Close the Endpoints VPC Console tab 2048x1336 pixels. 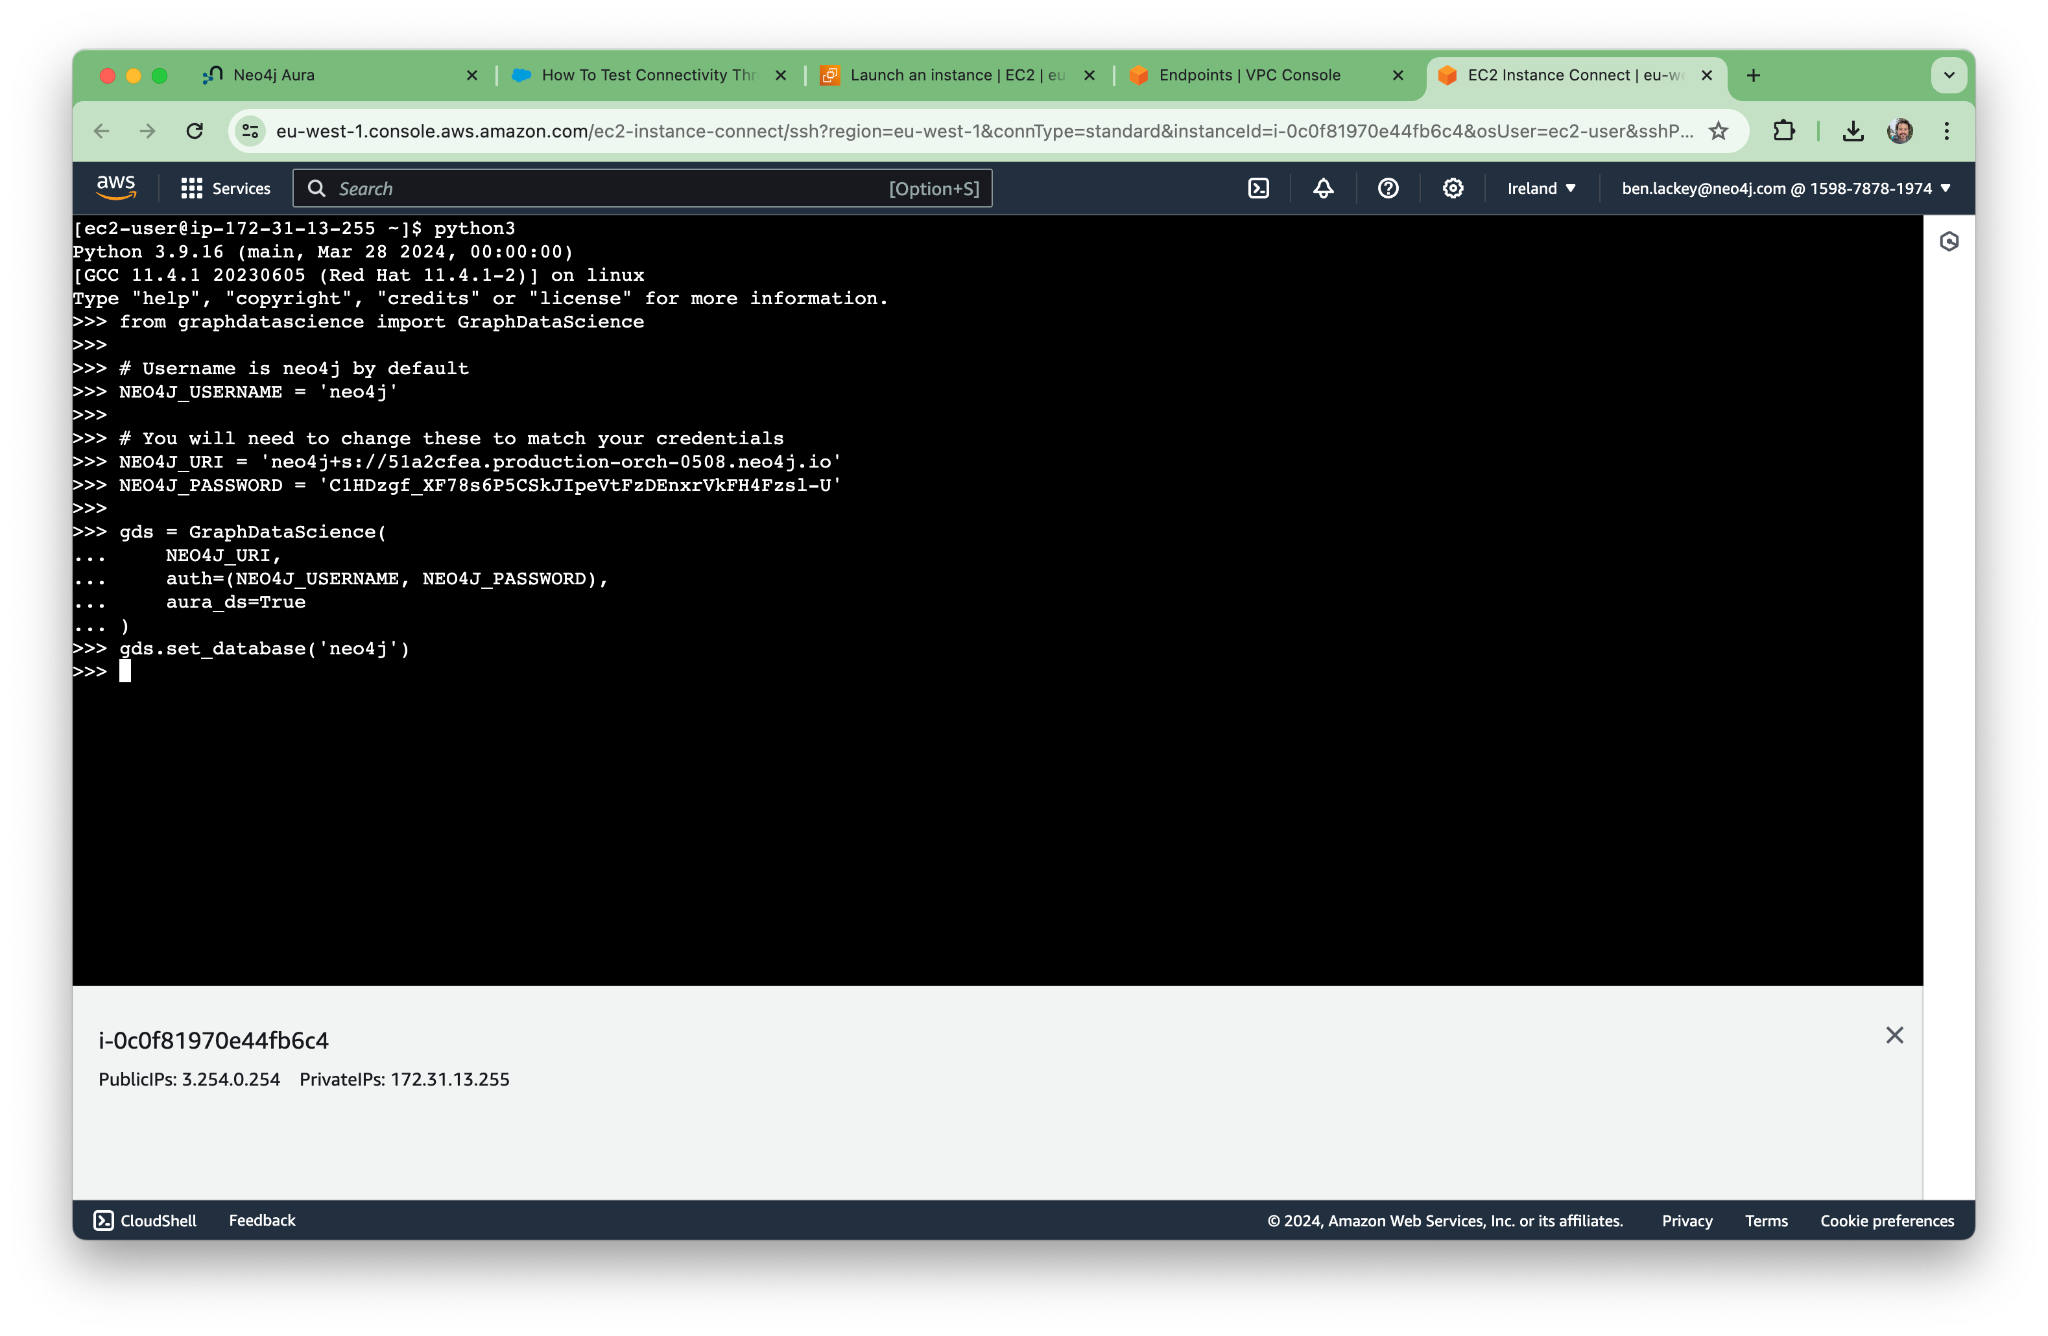pyautogui.click(x=1398, y=75)
